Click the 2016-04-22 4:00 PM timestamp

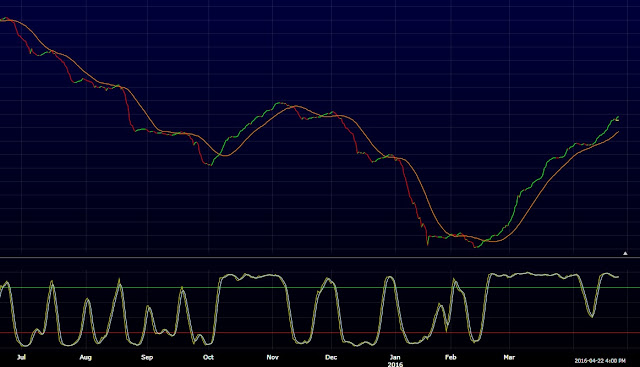pos(600,361)
